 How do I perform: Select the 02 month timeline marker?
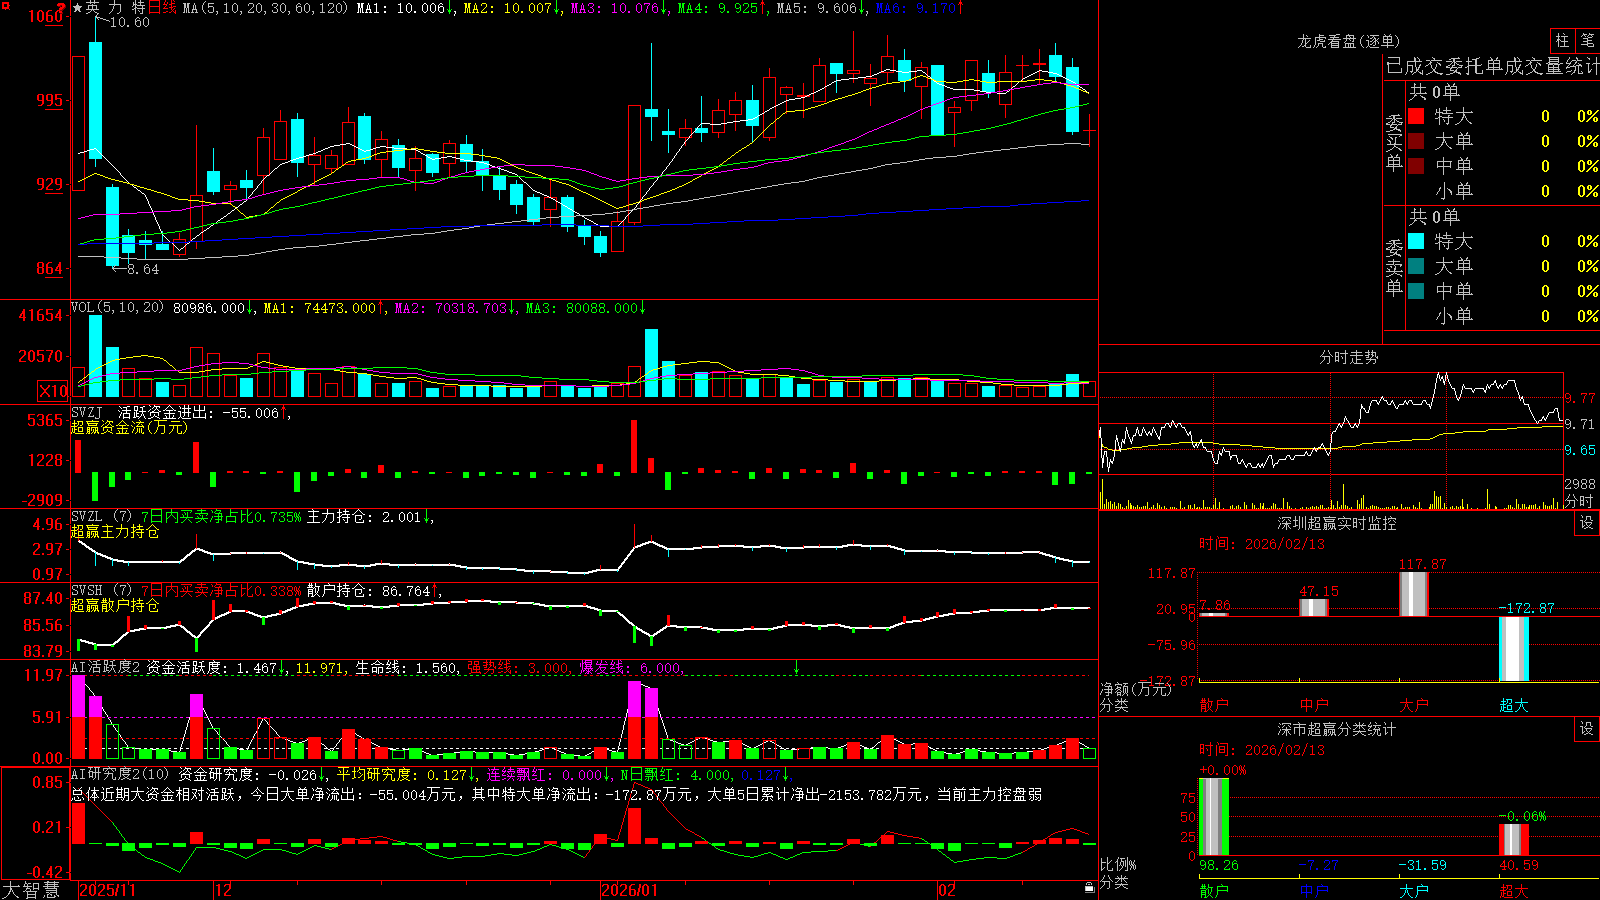(947, 890)
